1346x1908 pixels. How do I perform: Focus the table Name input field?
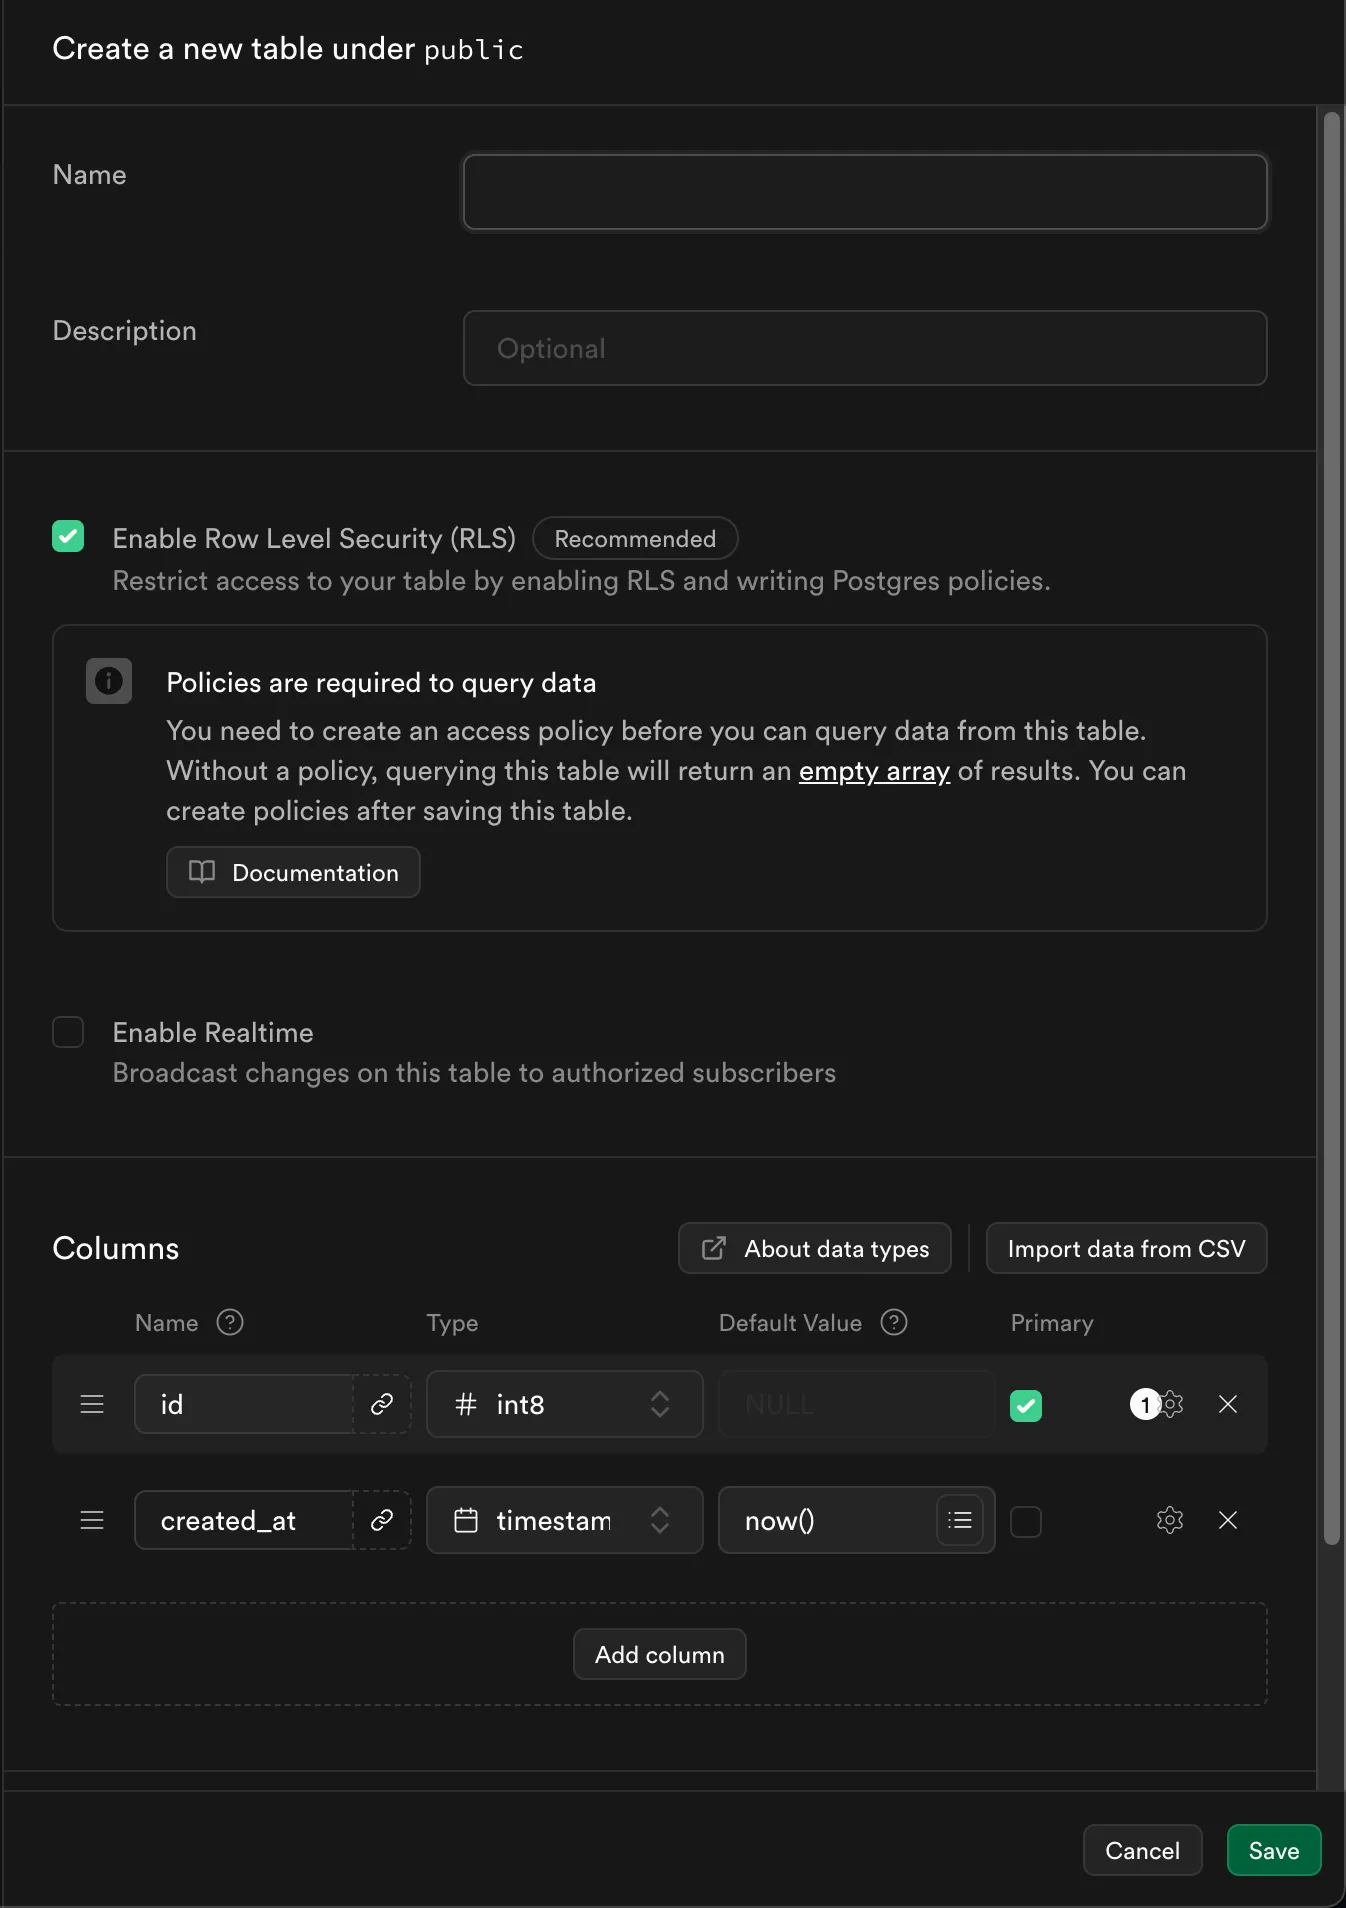pos(865,192)
